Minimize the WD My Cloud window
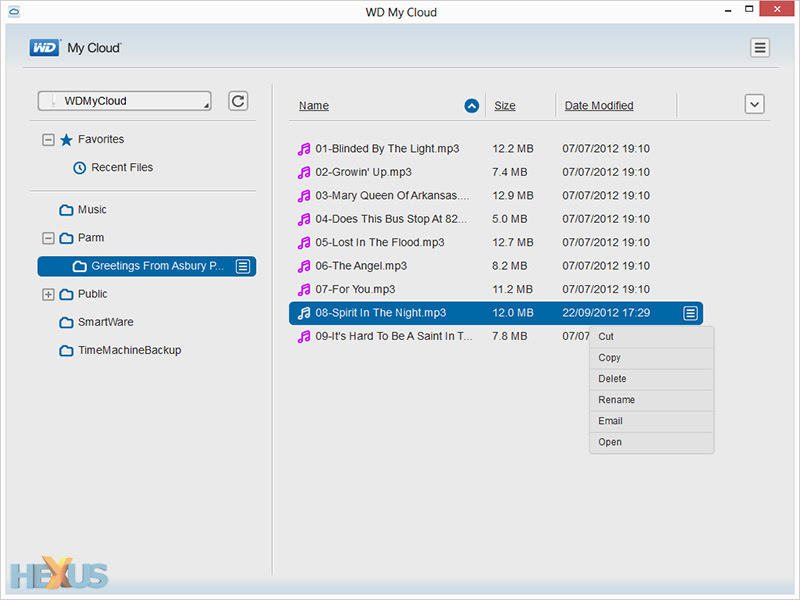 [728, 10]
